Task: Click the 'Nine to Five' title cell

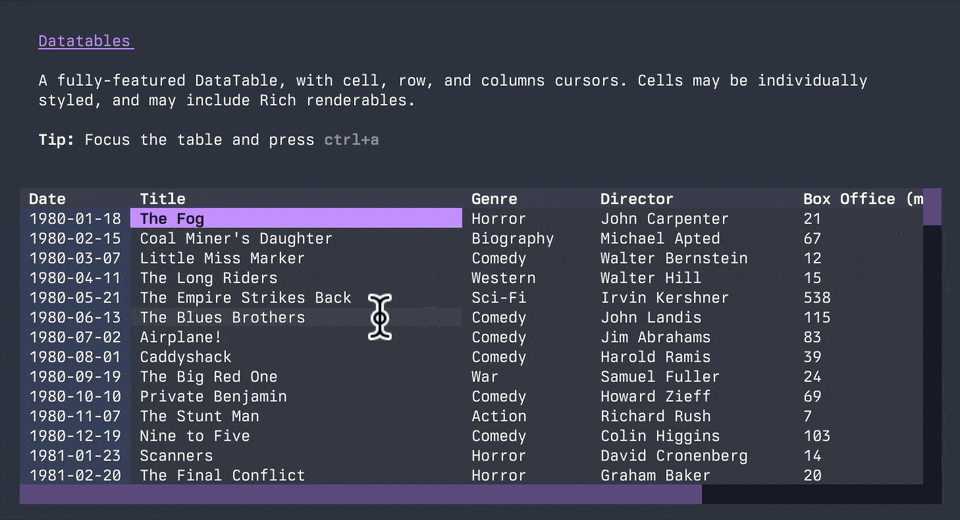Action: (195, 436)
